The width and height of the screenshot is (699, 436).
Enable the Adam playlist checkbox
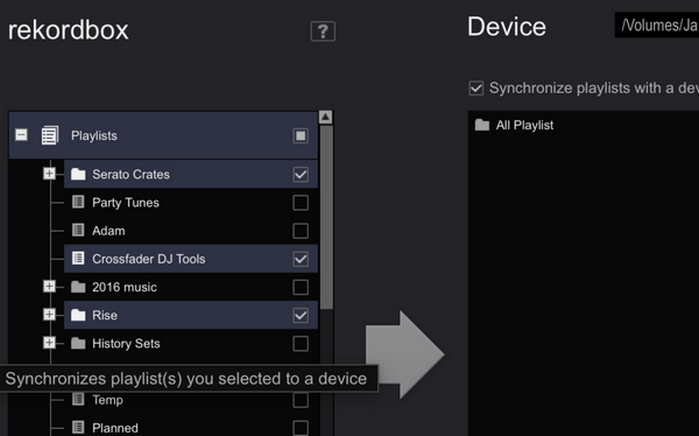pyautogui.click(x=300, y=231)
